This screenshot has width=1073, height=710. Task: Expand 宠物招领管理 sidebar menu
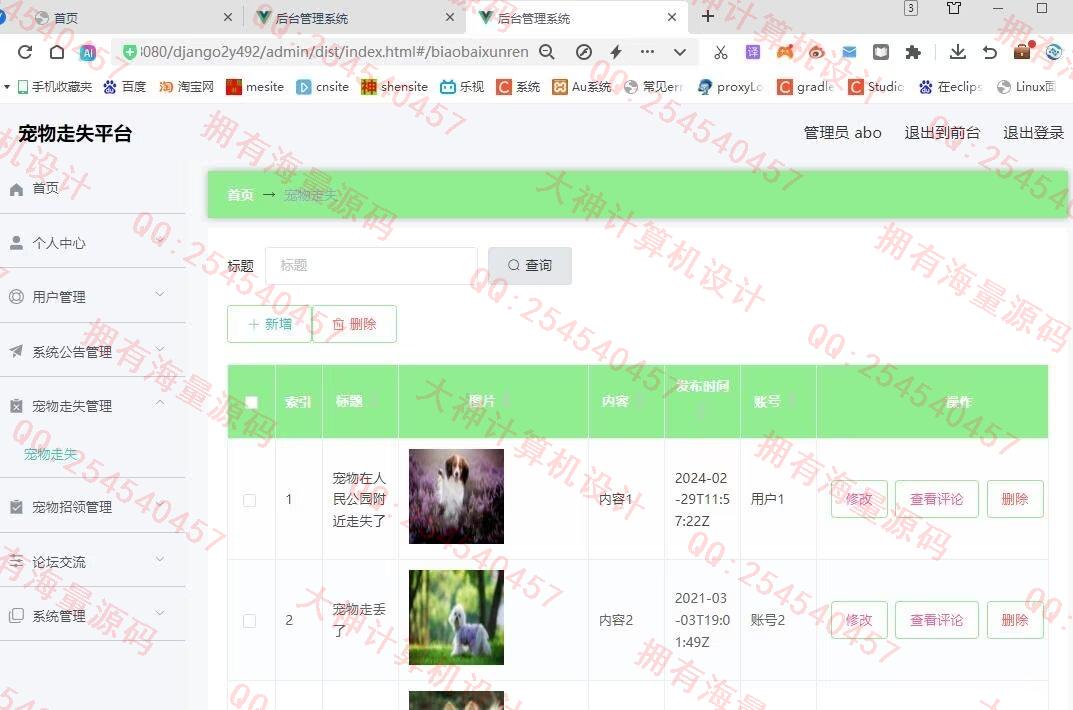point(92,507)
